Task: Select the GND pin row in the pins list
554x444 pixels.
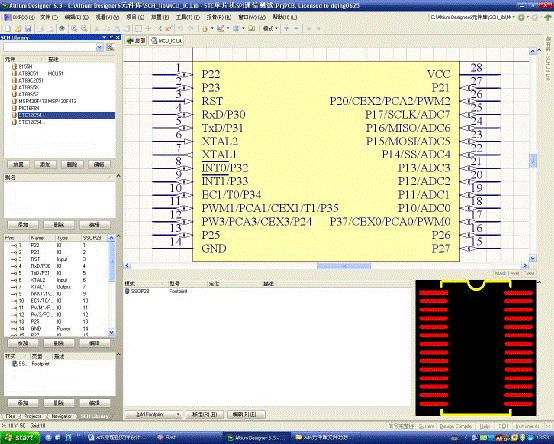Action: (x=57, y=328)
